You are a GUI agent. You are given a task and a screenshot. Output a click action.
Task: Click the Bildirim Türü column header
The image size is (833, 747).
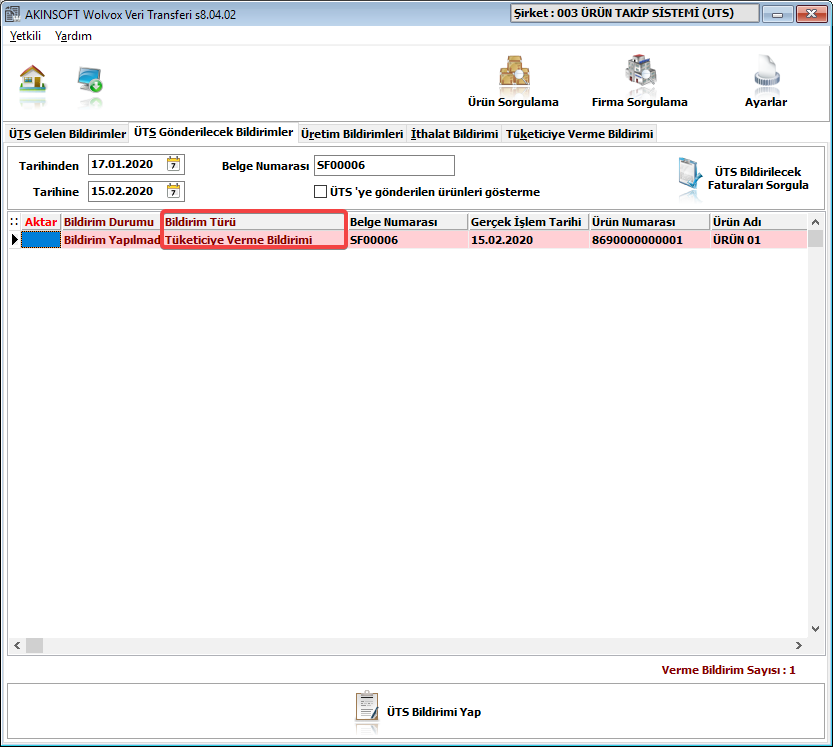click(254, 222)
